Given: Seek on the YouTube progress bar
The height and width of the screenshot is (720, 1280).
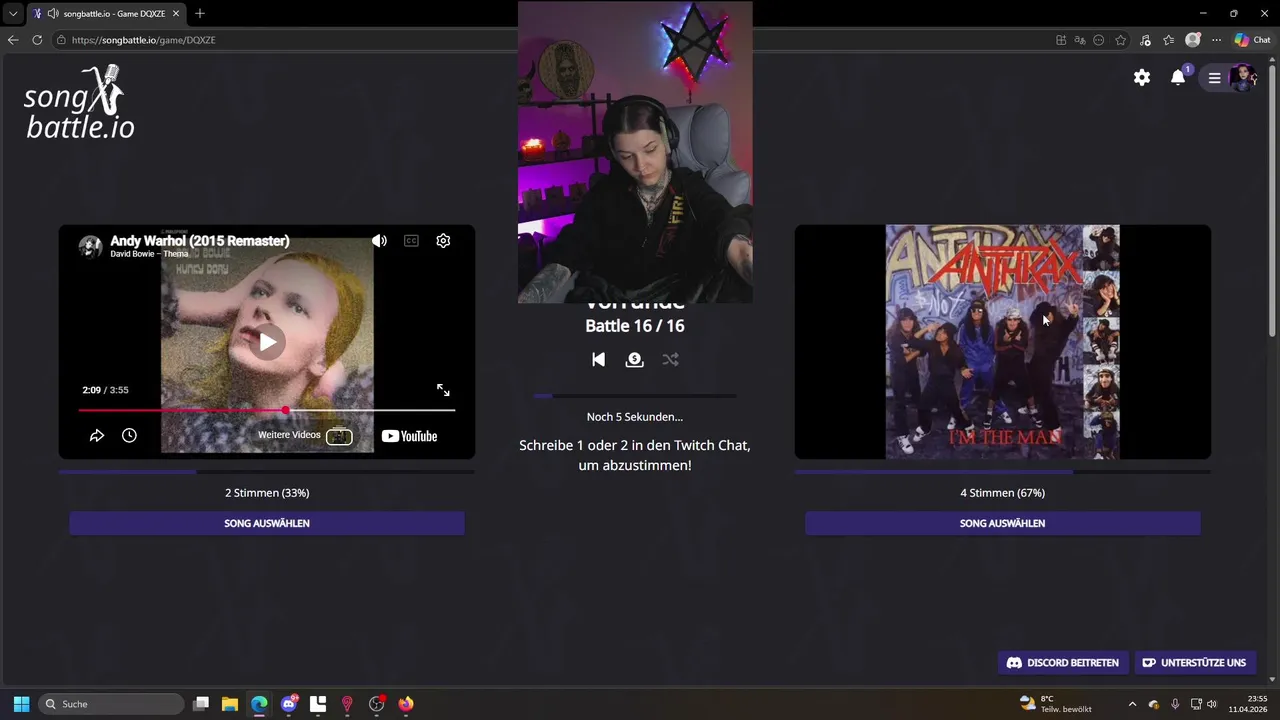Looking at the screenshot, I should (267, 410).
